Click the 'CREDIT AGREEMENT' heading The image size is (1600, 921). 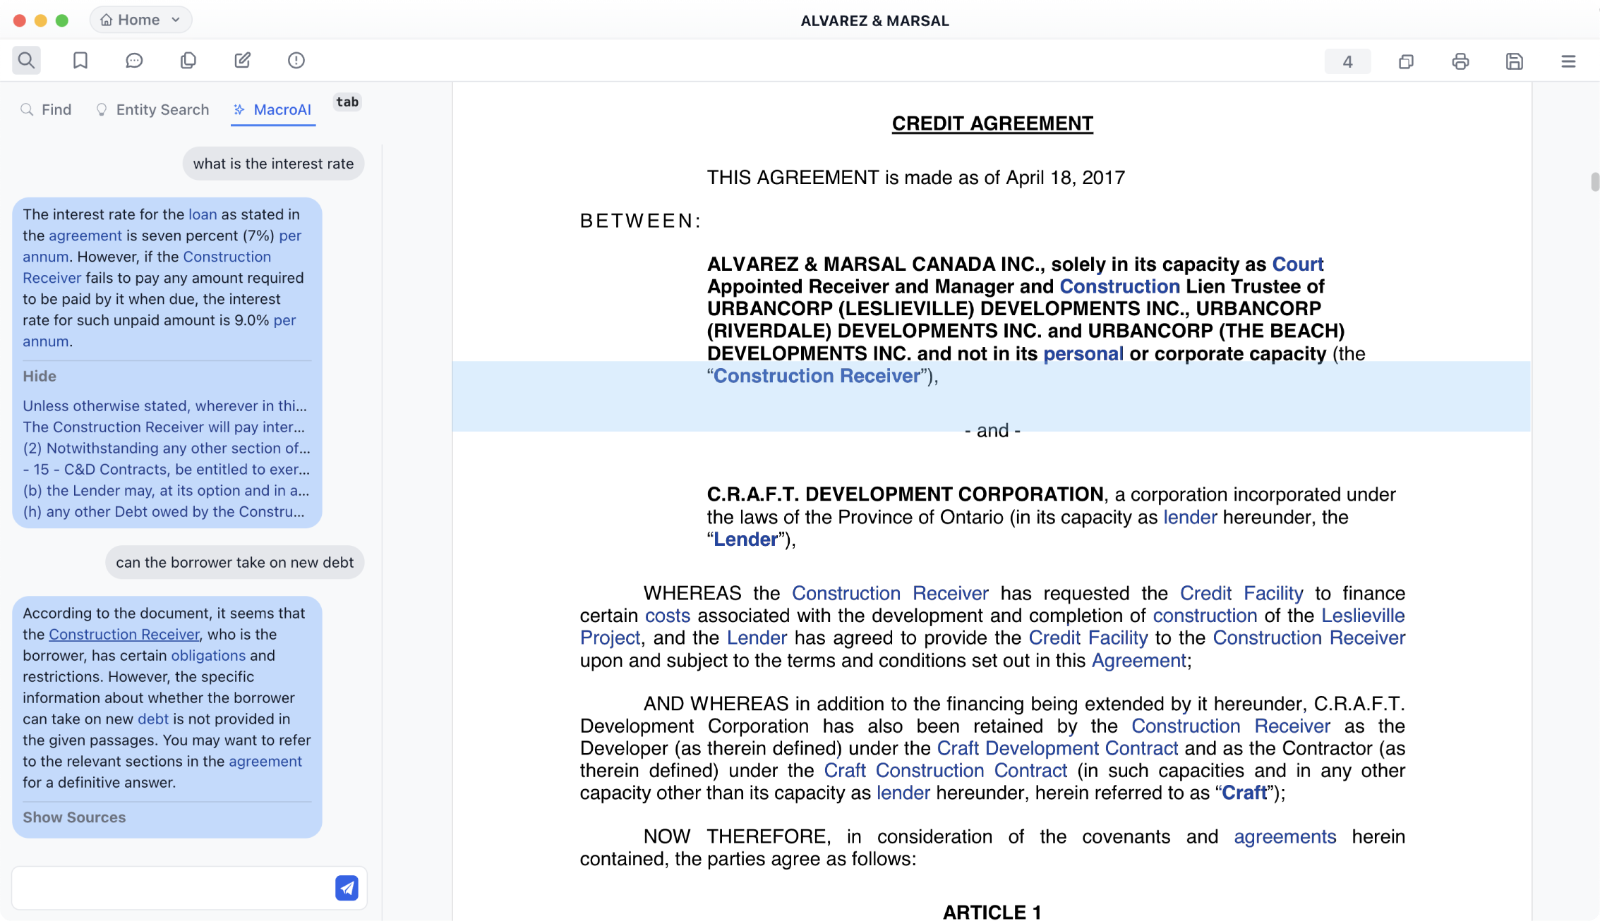[992, 123]
